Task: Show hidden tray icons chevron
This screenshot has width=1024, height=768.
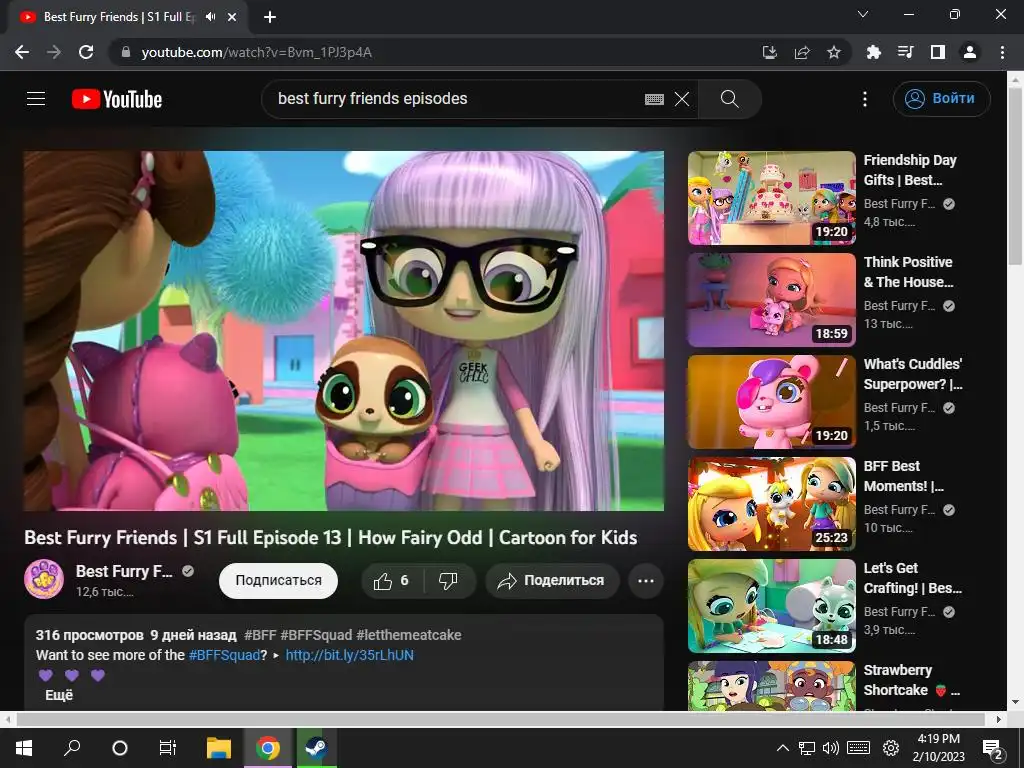Action: 782,748
